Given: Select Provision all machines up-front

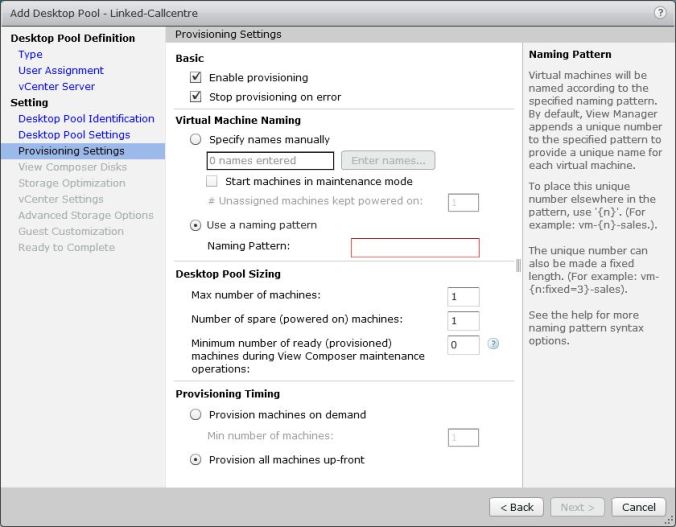Looking at the screenshot, I should point(196,460).
